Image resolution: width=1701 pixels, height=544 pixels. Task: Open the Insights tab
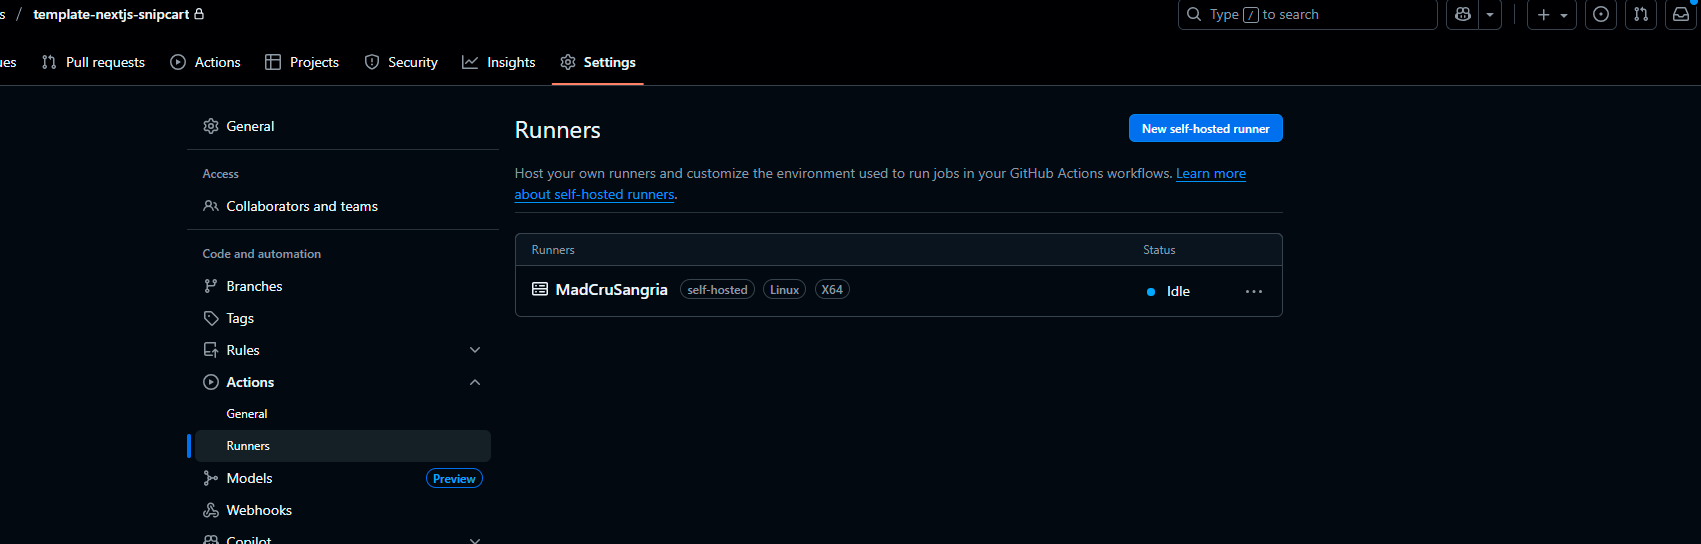point(498,62)
